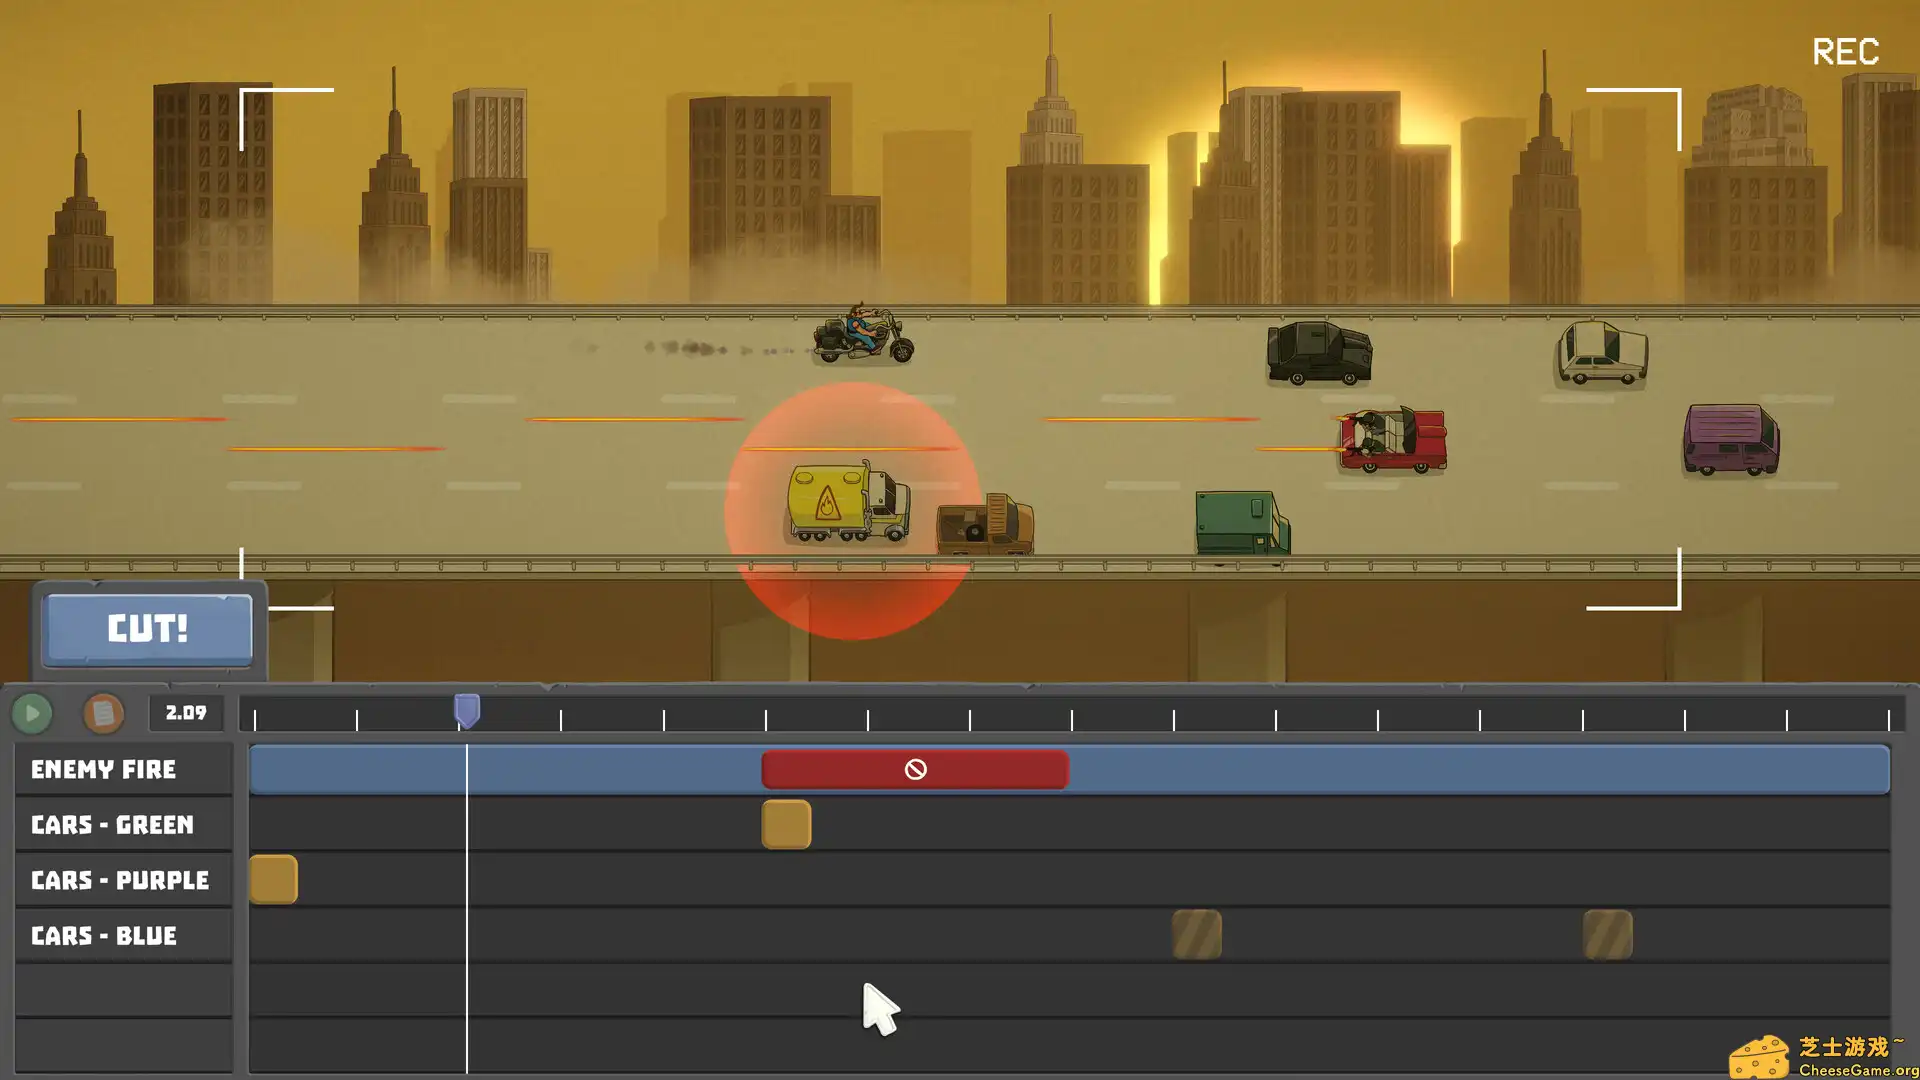Click the blue playhead marker on ruler
Viewport: 1920px width, 1080px height.
point(467,711)
